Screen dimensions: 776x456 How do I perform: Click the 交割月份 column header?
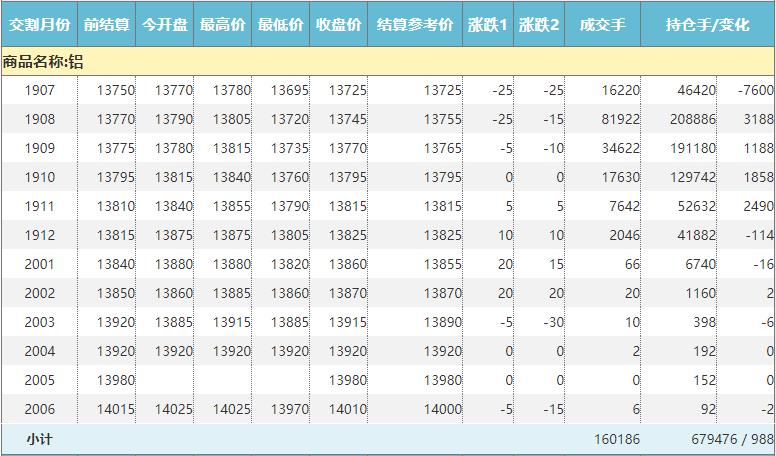(x=39, y=24)
